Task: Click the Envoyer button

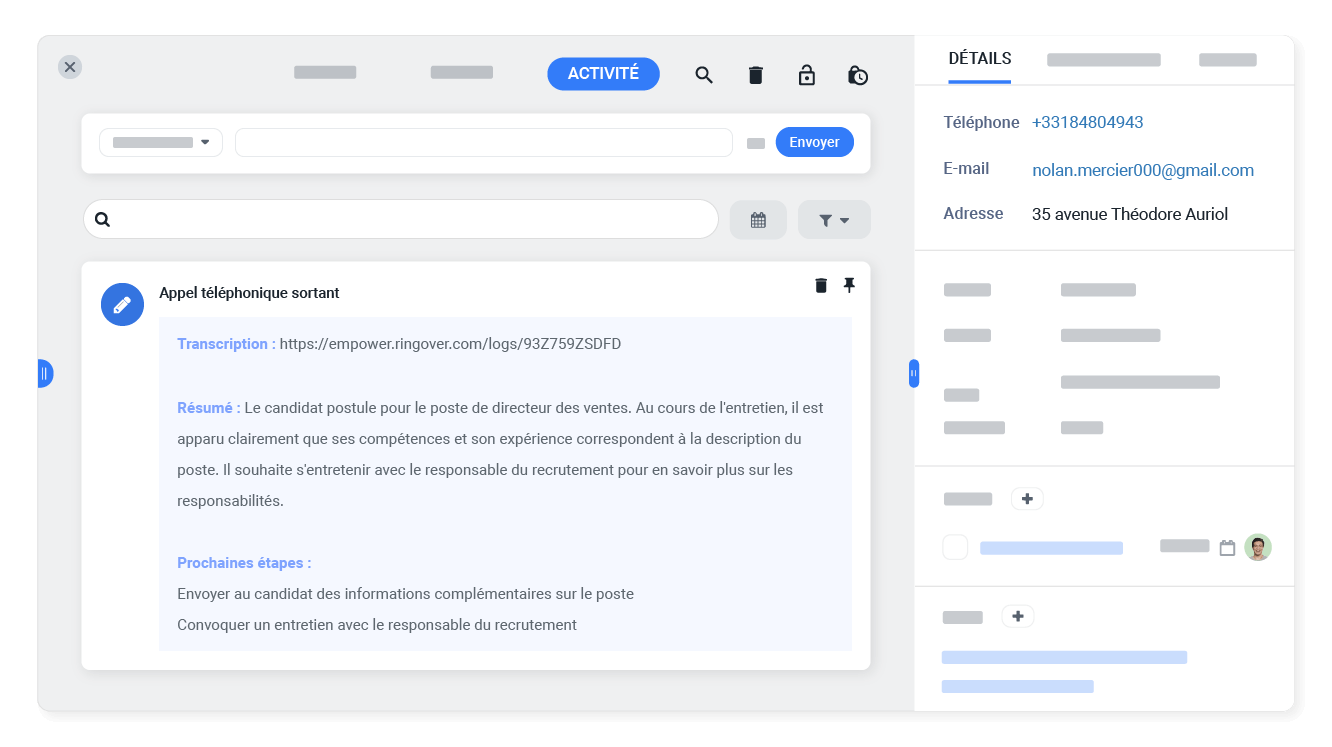Action: 814,142
